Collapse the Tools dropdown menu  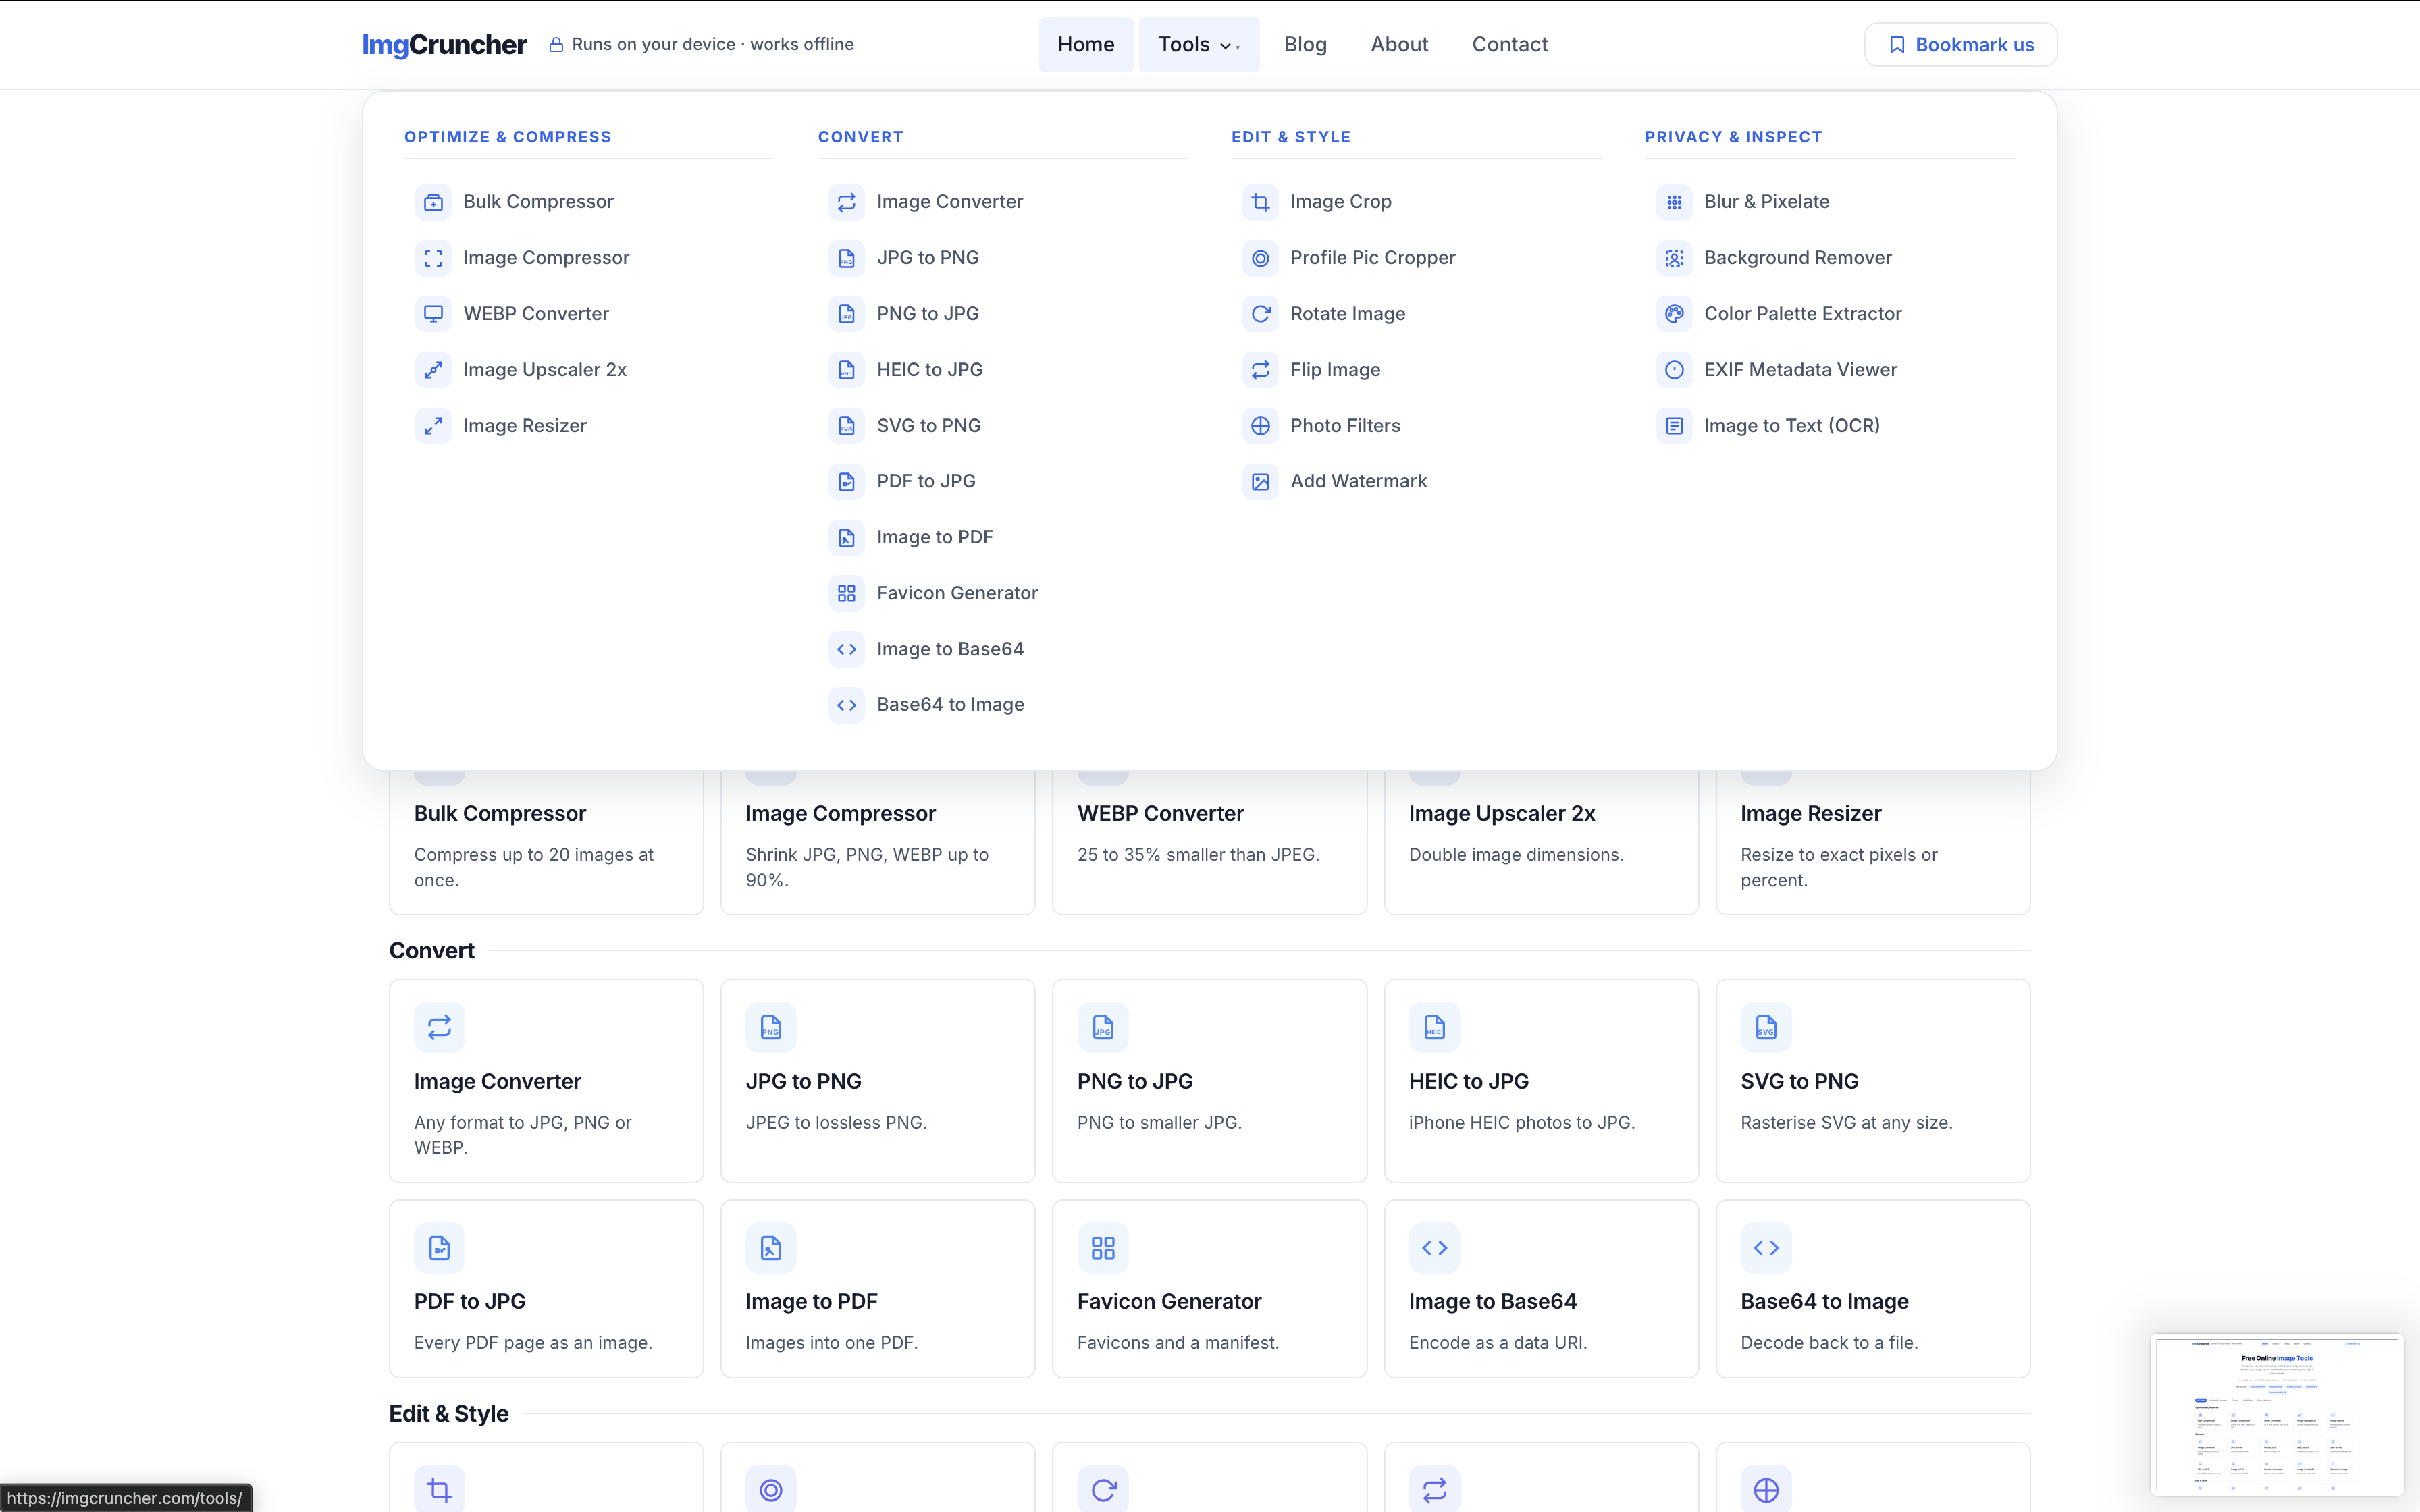point(1198,44)
